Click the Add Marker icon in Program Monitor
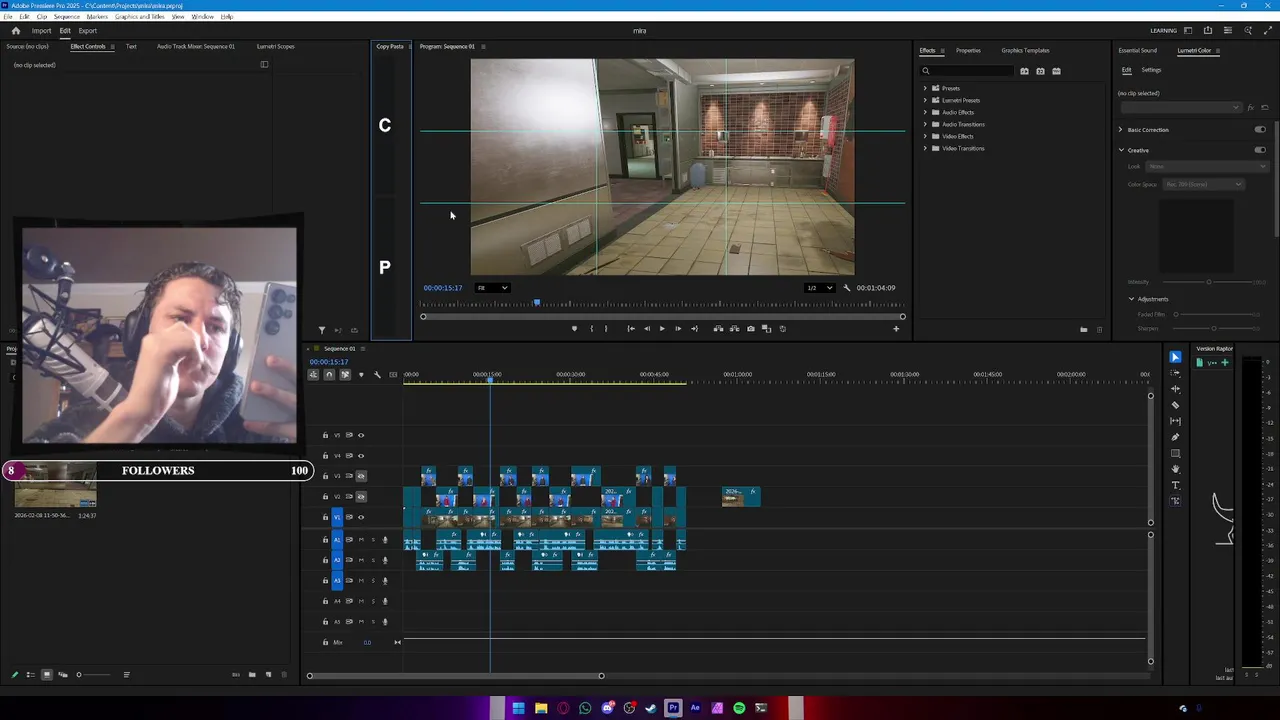Screen dimensions: 1280x720 [574, 329]
